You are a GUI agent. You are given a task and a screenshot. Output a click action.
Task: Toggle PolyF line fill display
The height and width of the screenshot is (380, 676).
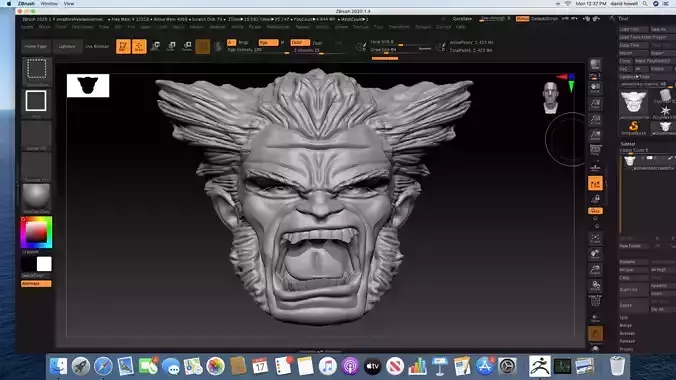595,301
